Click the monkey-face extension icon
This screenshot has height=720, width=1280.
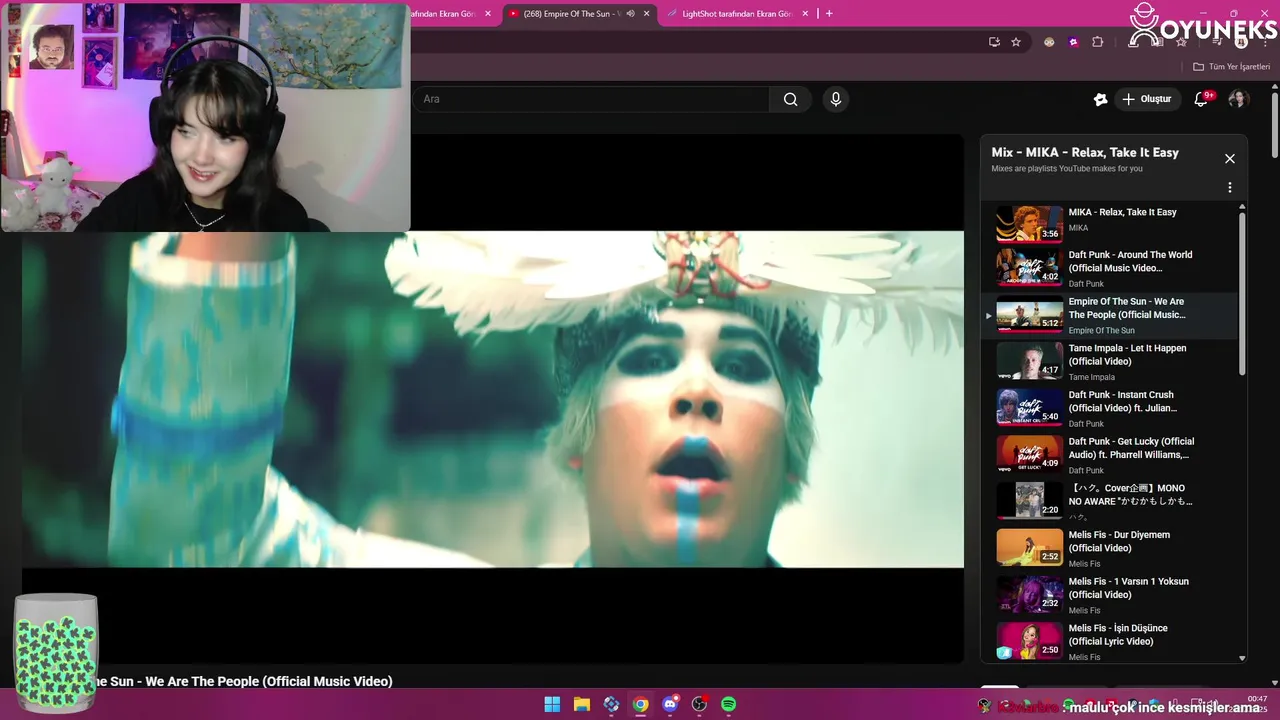point(1049,42)
